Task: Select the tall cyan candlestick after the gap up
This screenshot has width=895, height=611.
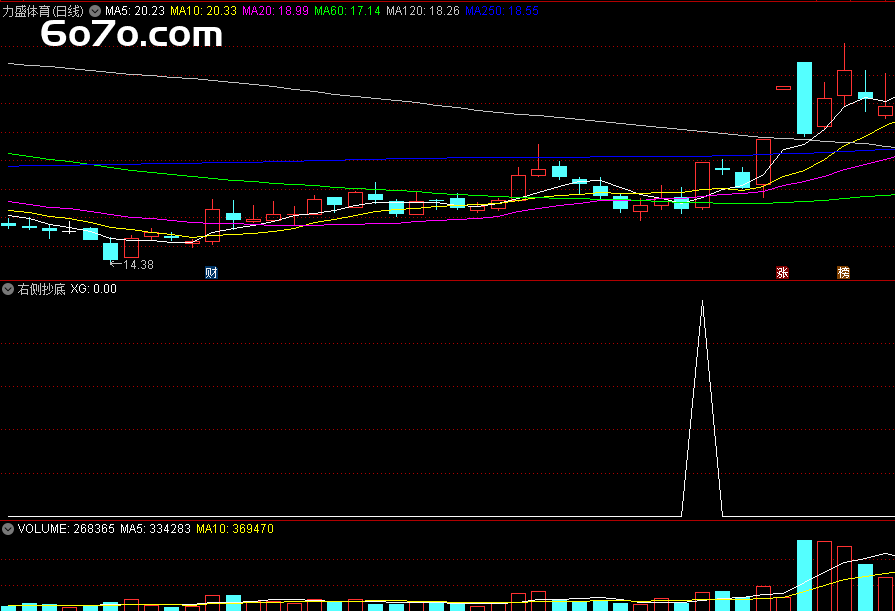Action: tap(804, 98)
